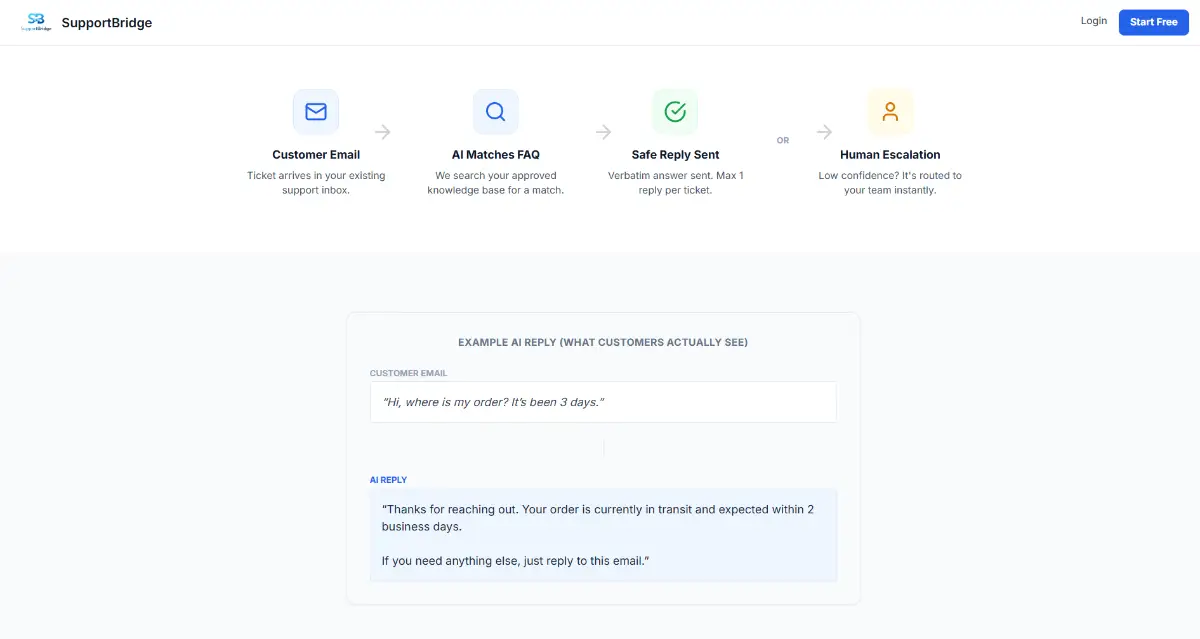Click the "Ticket arrives in your existing support inbox" text
This screenshot has width=1200, height=639.
316,183
